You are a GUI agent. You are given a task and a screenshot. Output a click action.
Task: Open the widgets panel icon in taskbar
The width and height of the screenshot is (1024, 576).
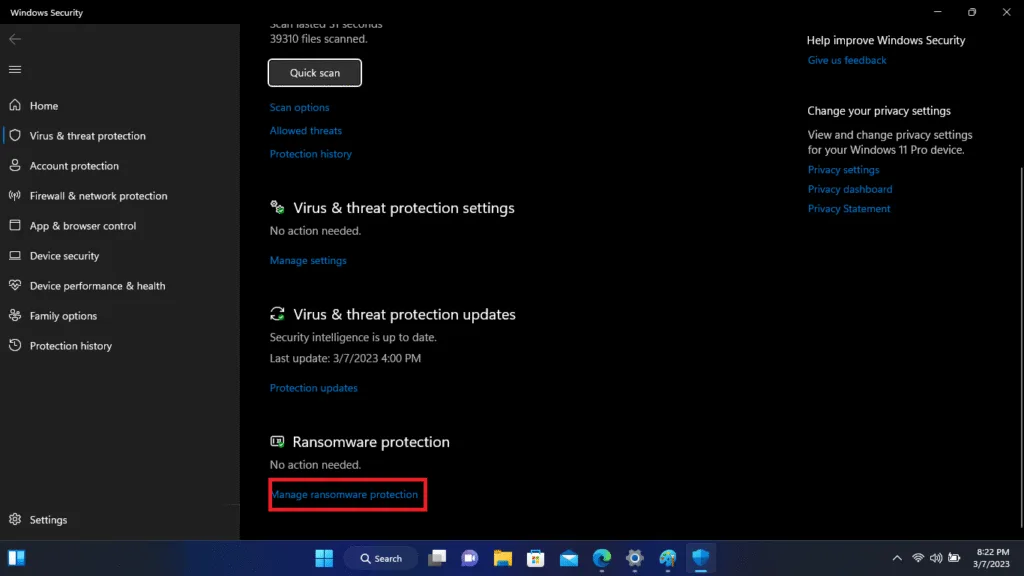coord(16,558)
